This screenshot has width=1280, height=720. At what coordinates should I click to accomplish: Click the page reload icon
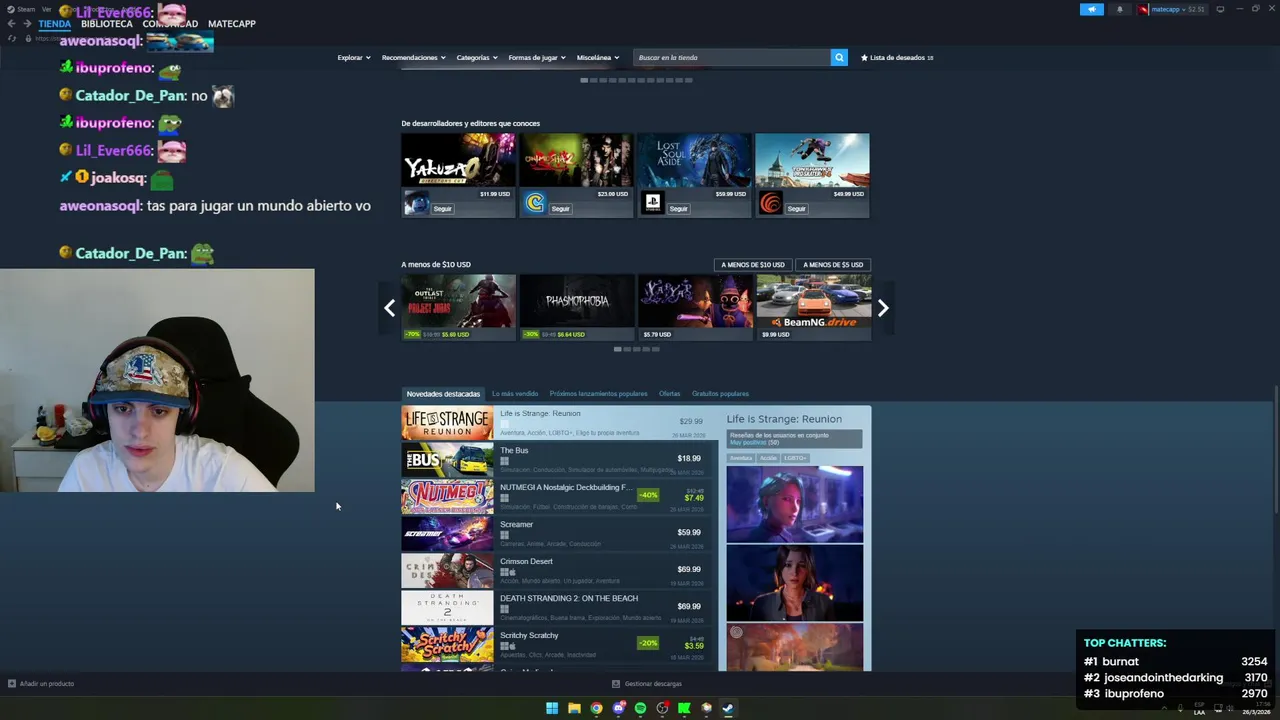12,38
